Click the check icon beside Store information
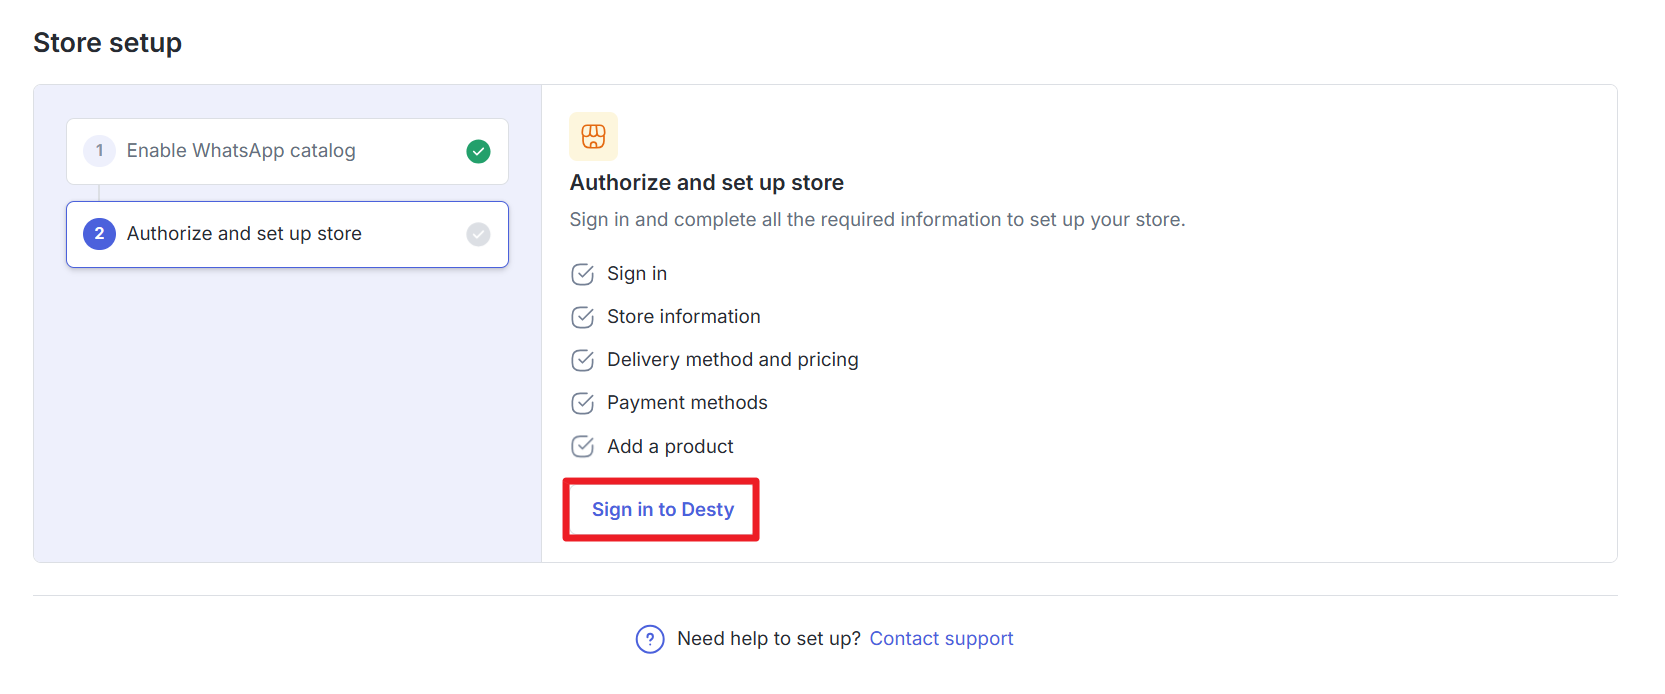Screen dimensions: 1665x694 [x=582, y=317]
